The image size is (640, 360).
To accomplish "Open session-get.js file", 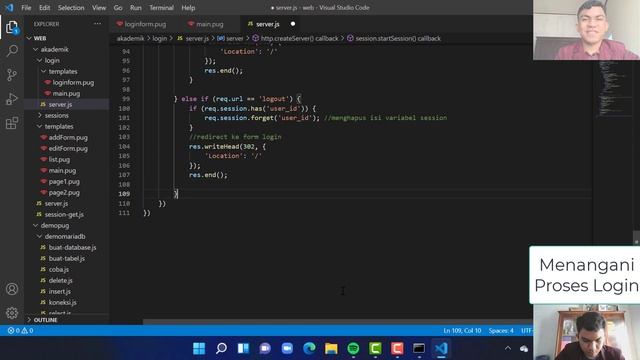I will pyautogui.click(x=64, y=214).
